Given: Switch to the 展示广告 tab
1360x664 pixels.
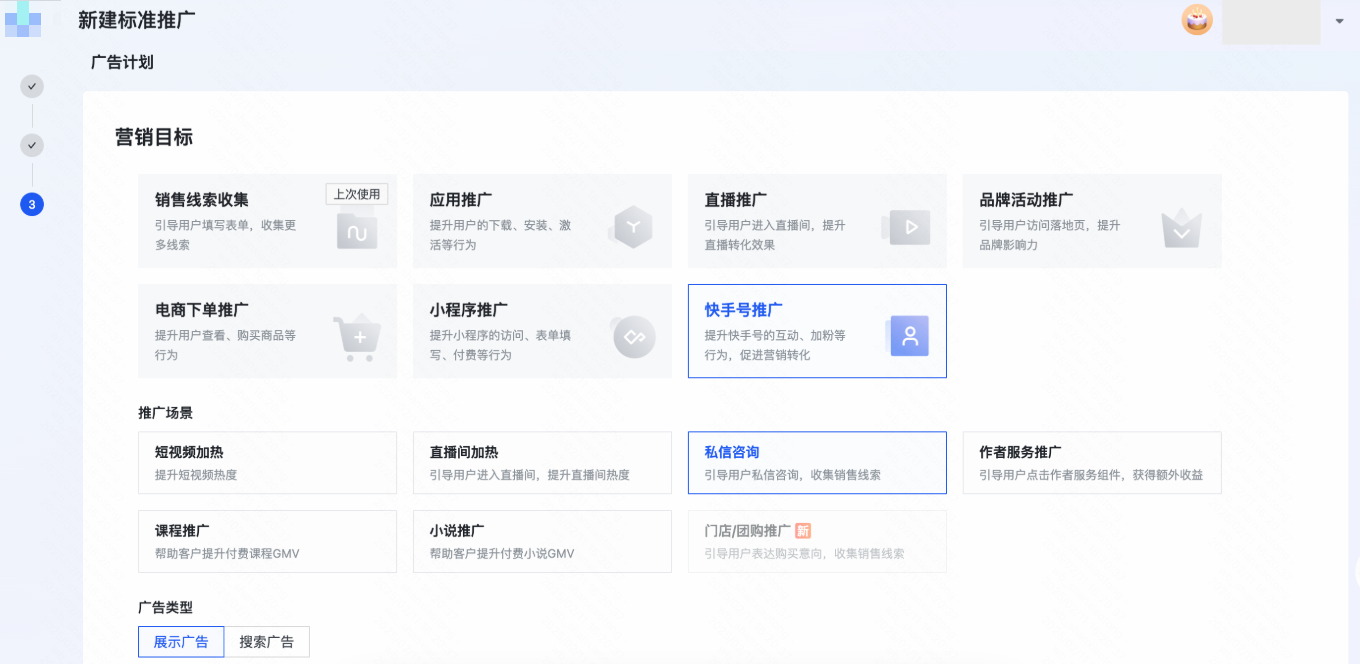Looking at the screenshot, I should [181, 641].
